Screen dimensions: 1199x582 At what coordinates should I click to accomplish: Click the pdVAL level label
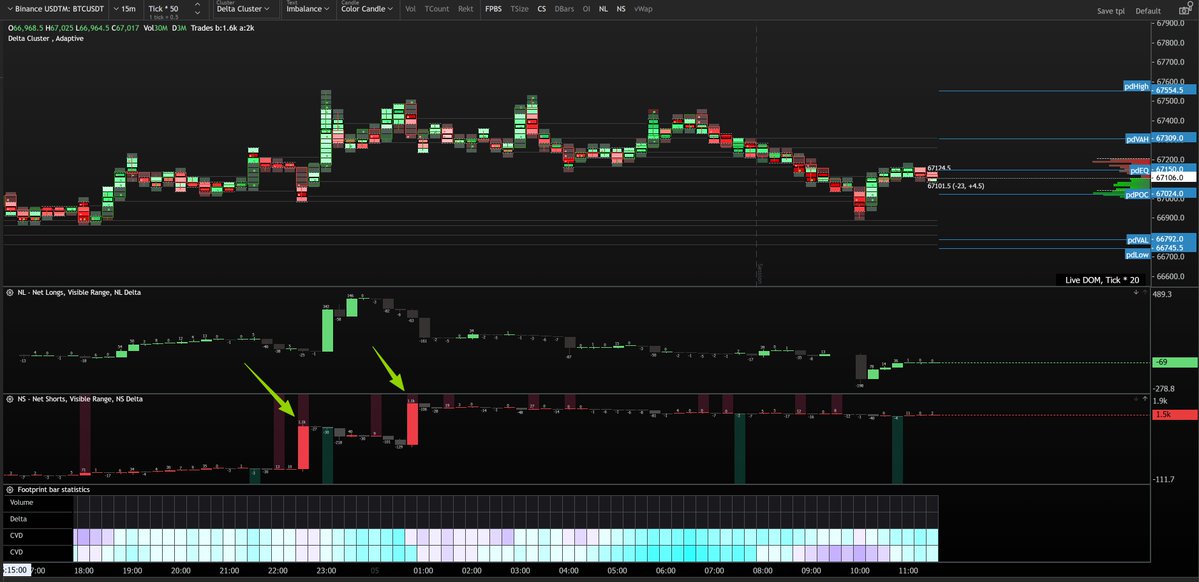1138,240
